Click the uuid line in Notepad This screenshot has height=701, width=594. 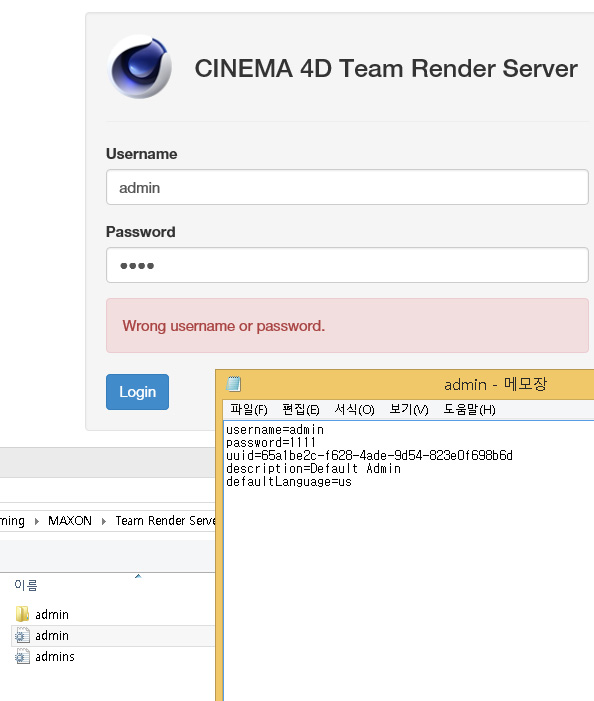[369, 456]
